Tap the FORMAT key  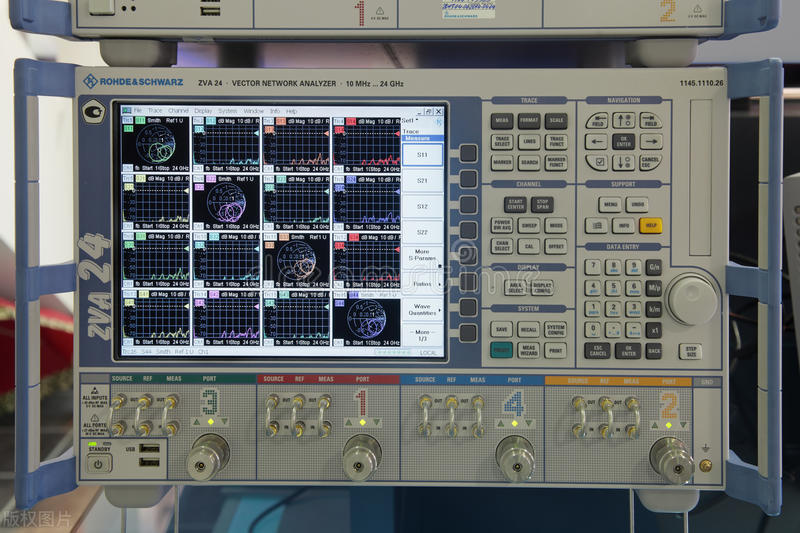tap(529, 120)
